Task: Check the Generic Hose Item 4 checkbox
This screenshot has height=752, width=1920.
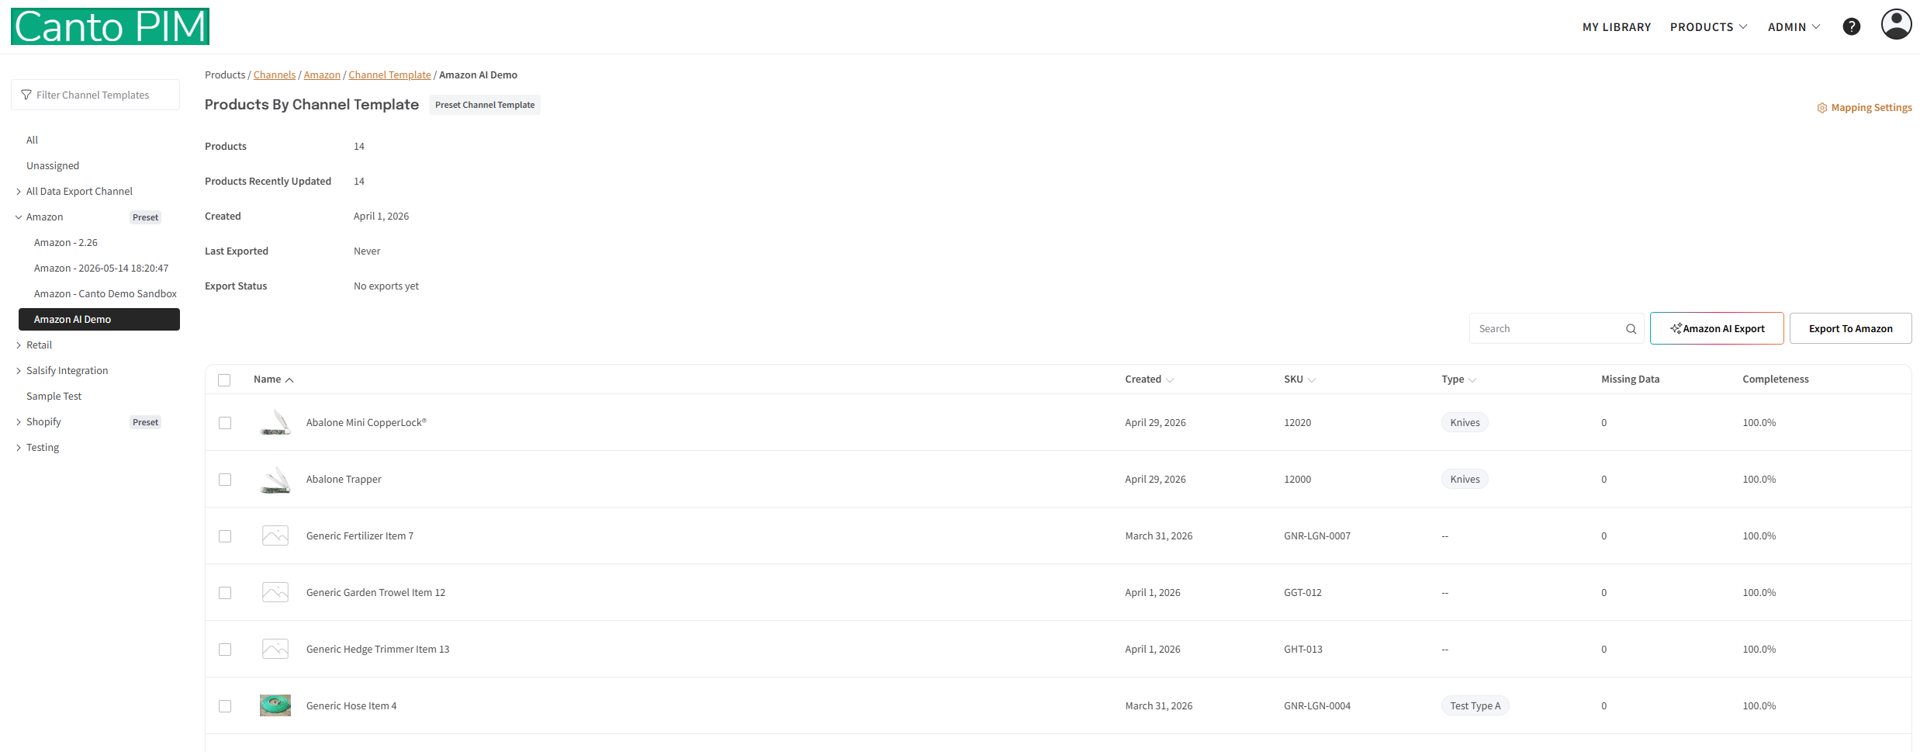Action: (225, 706)
